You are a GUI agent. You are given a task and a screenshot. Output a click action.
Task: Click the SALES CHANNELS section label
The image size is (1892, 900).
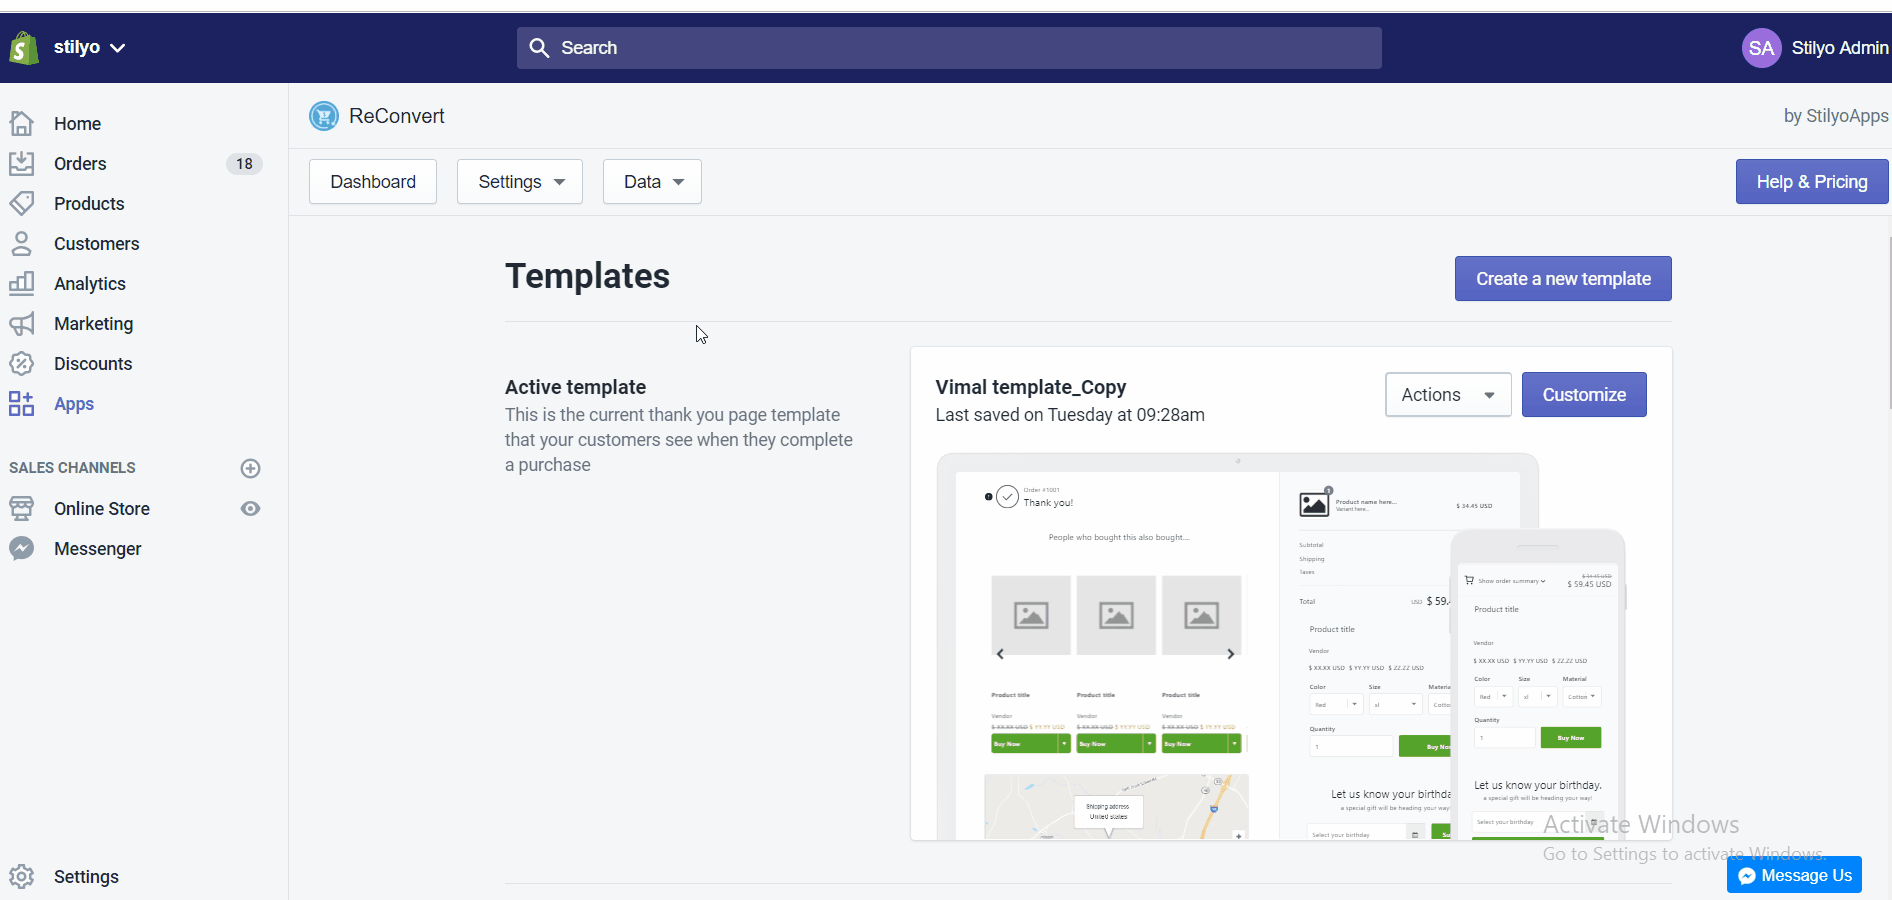(x=72, y=468)
